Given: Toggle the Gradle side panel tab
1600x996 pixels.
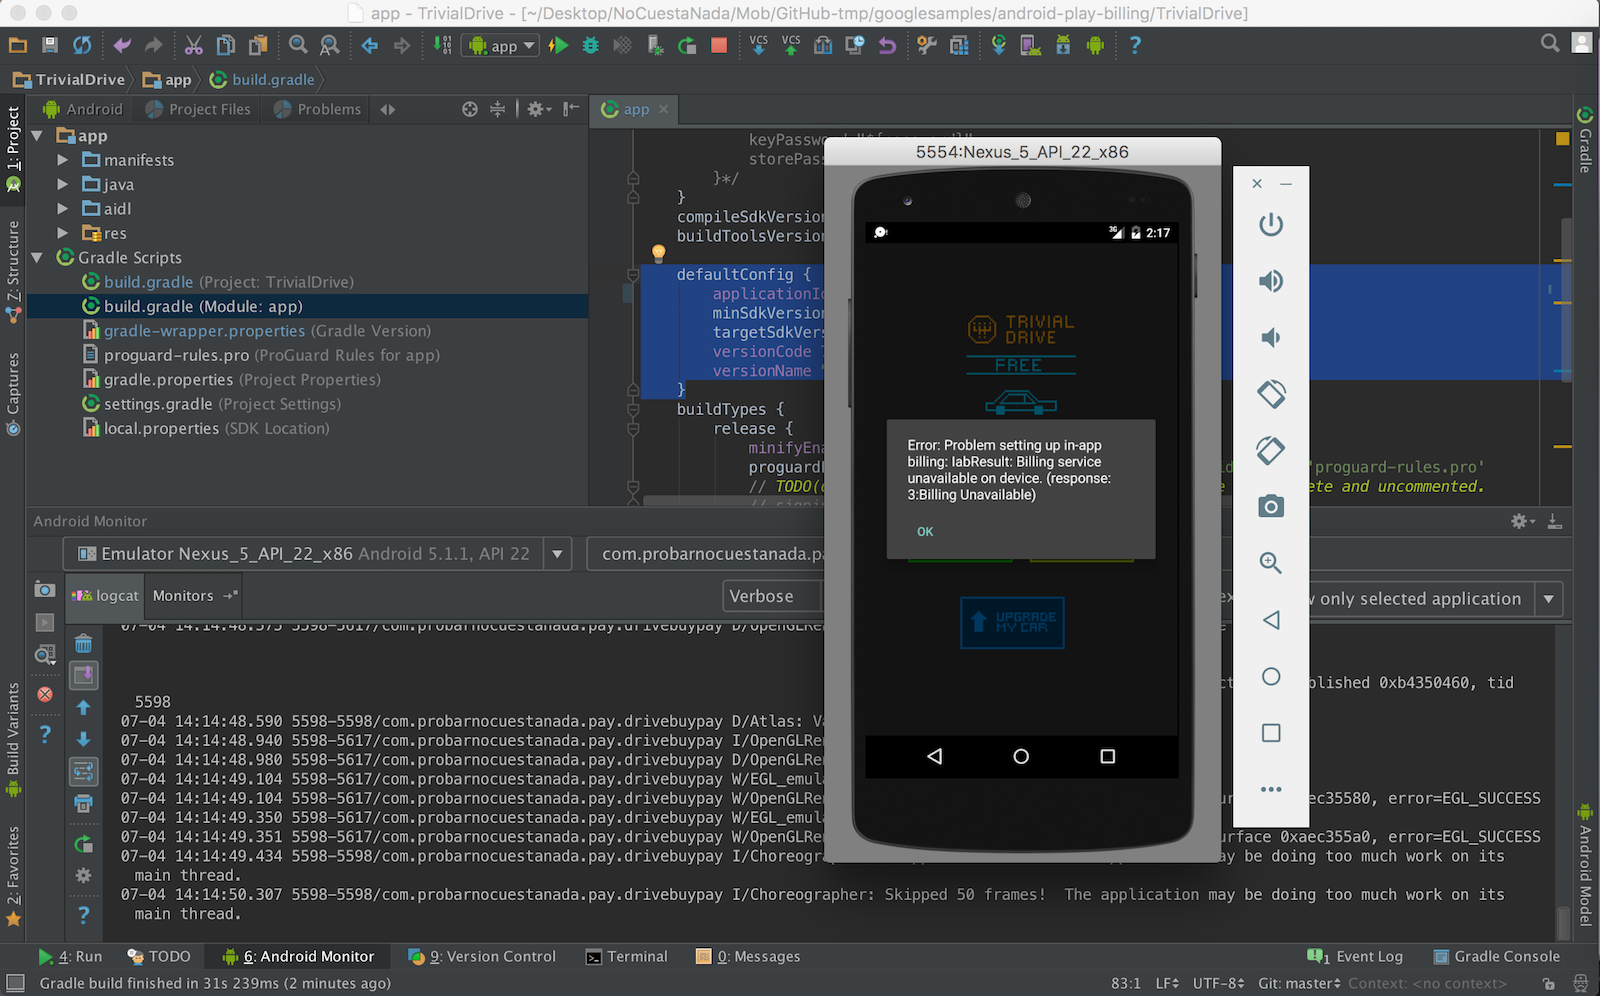Looking at the screenshot, I should point(1585,140).
